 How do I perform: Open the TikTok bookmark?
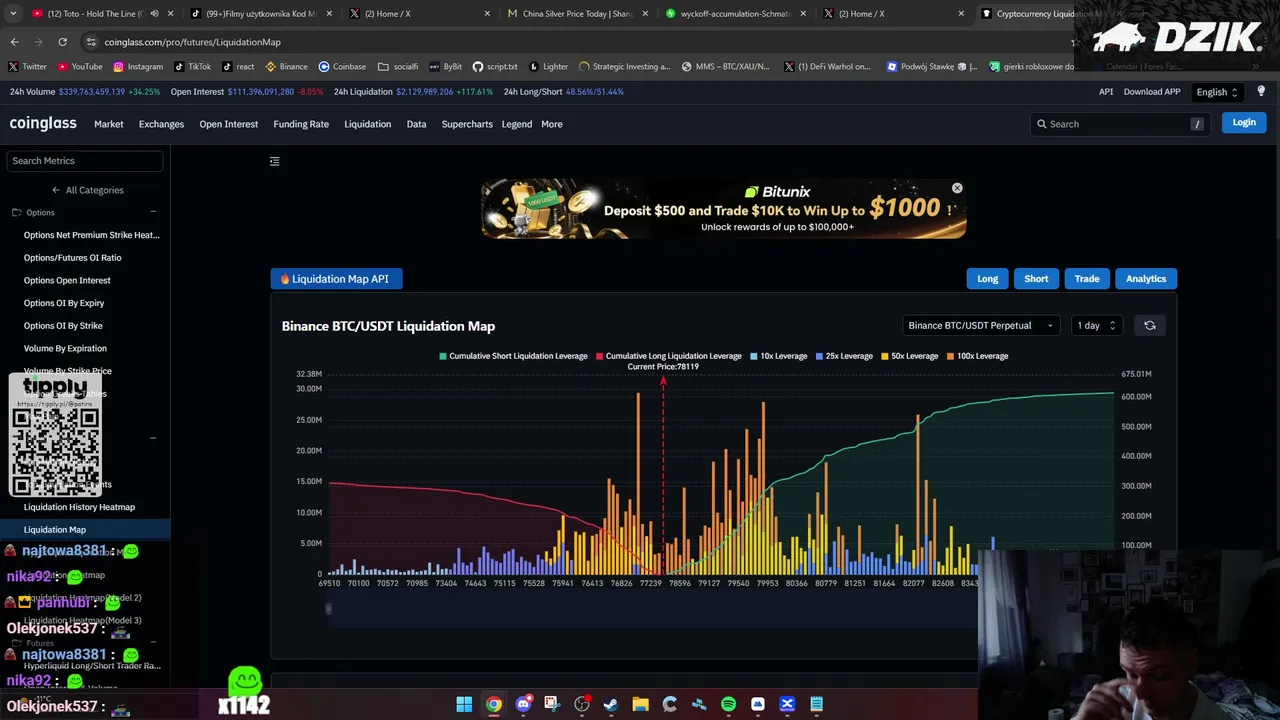click(x=192, y=66)
